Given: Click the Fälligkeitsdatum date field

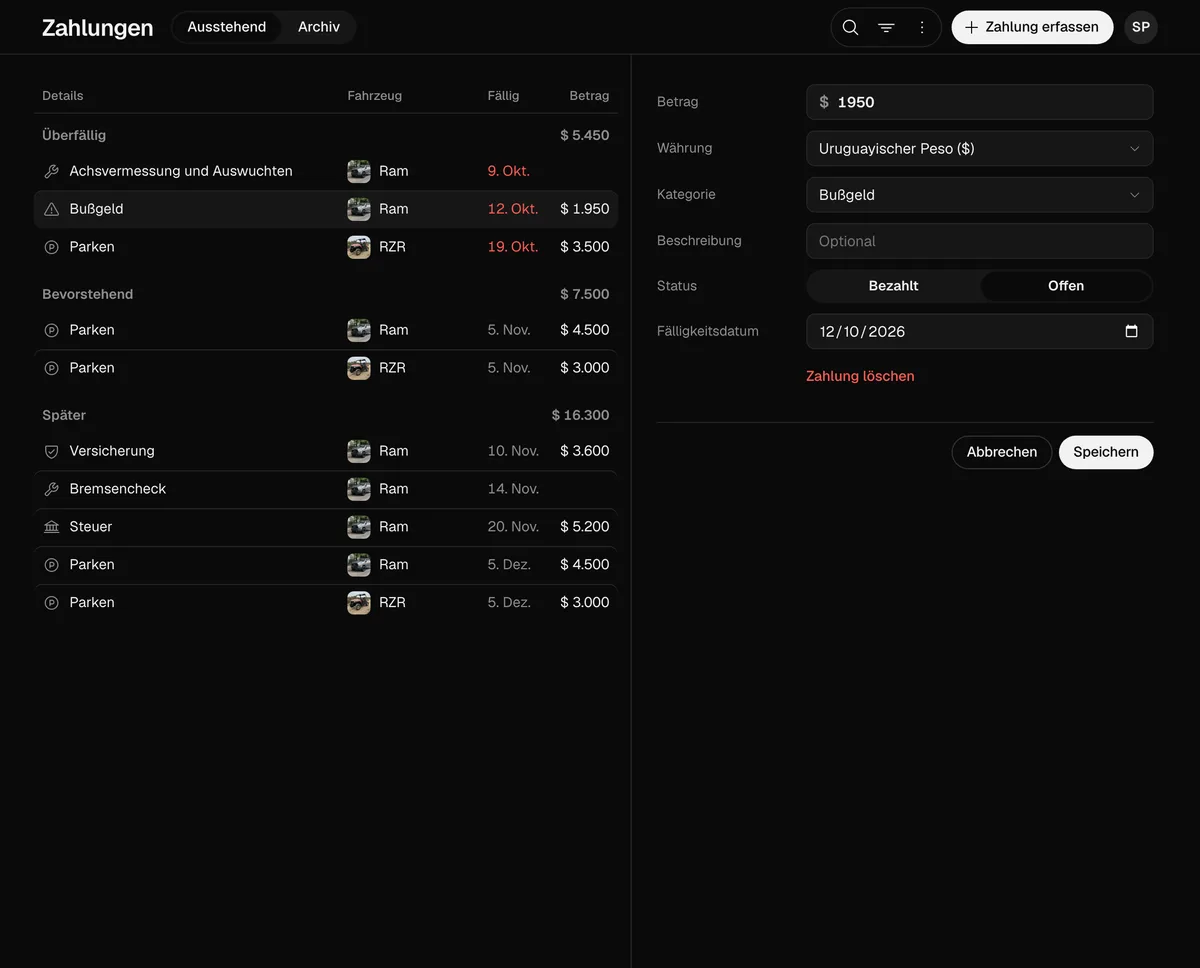Looking at the screenshot, I should (980, 332).
